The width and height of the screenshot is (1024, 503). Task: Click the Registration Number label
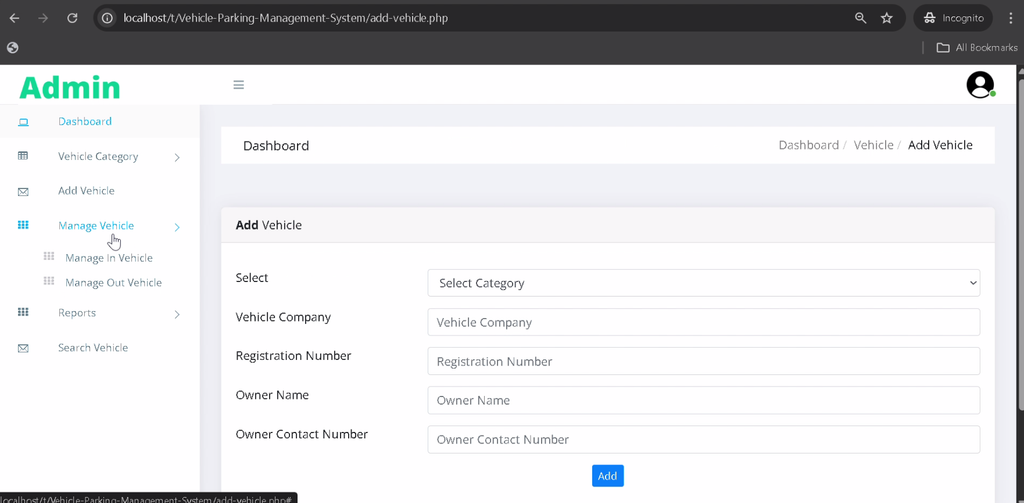click(293, 355)
